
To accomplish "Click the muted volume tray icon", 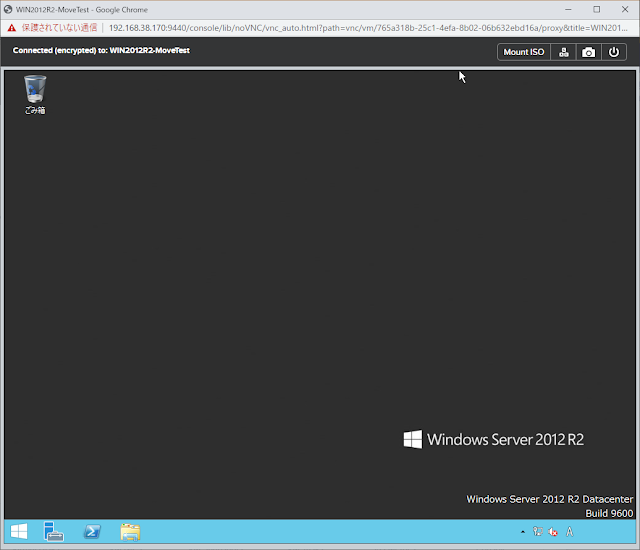I will pos(553,532).
